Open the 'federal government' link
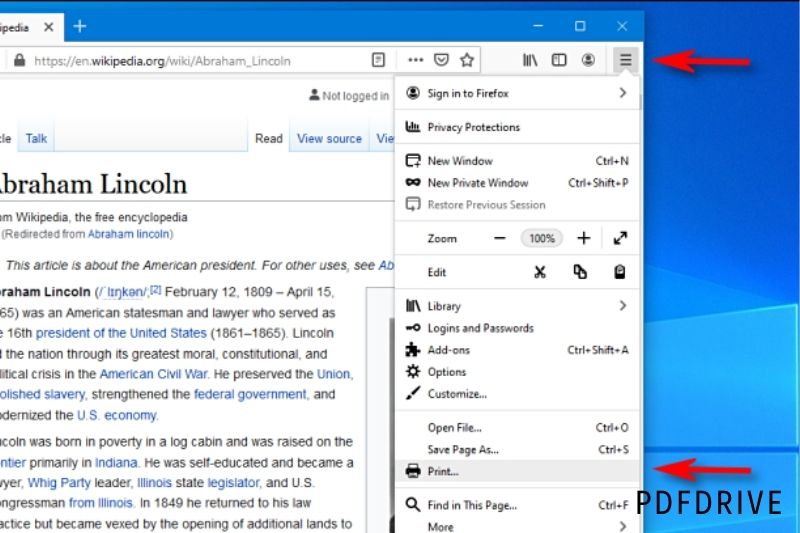800x533 pixels. (x=250, y=394)
